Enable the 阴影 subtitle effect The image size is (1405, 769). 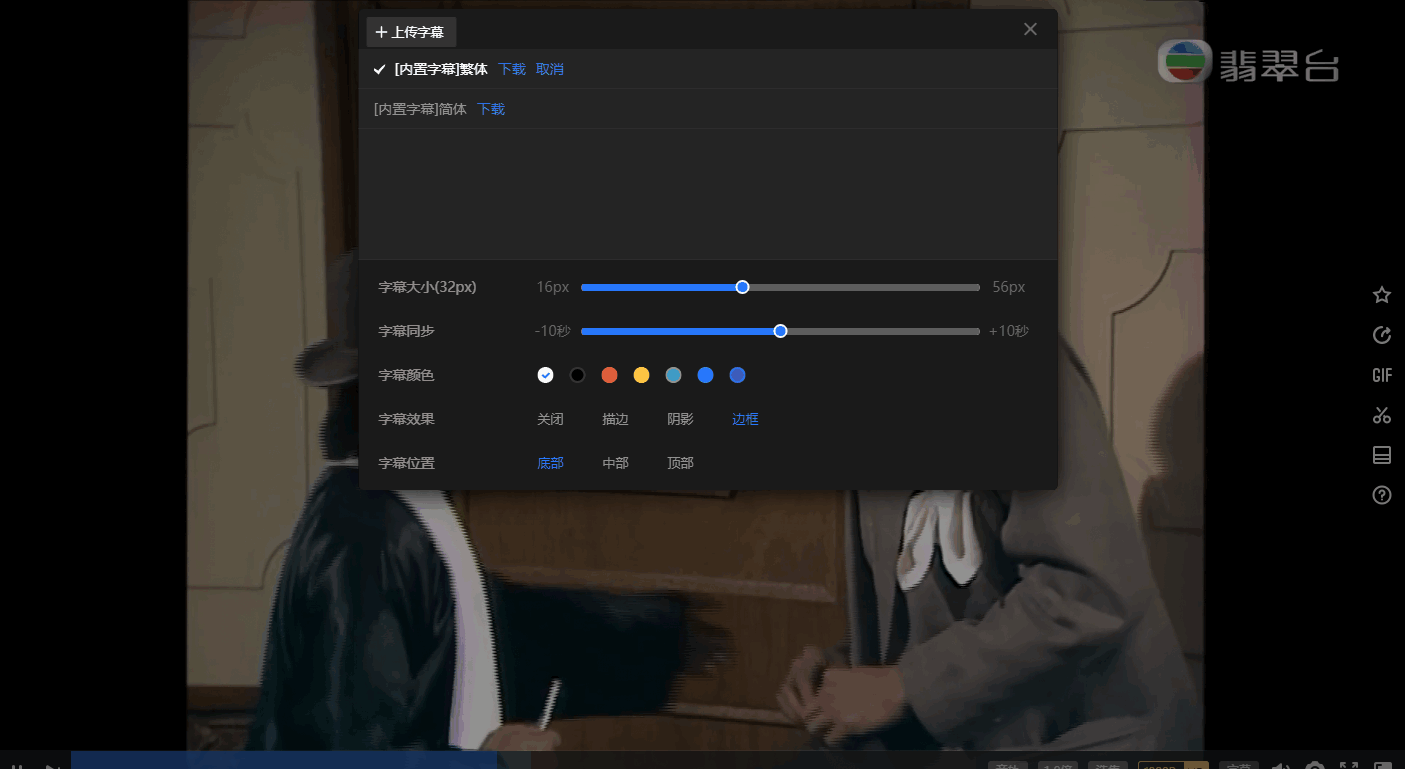click(x=680, y=418)
